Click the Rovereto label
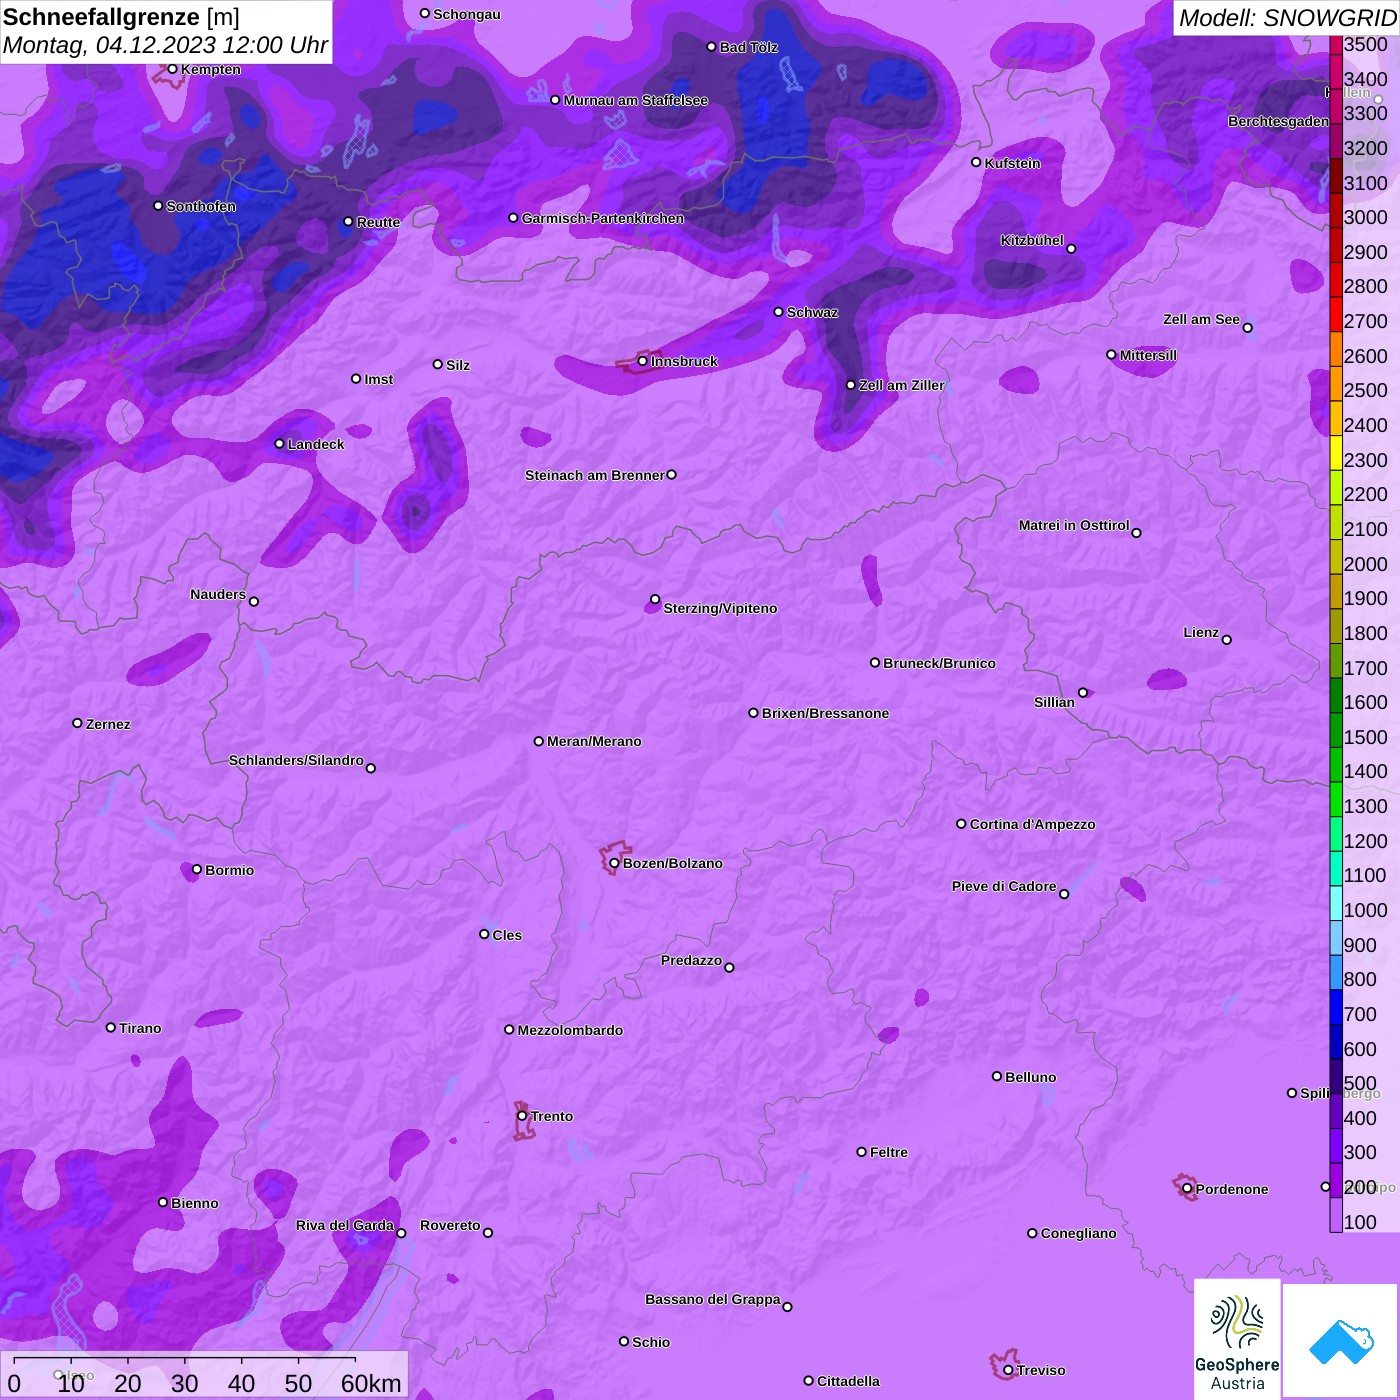This screenshot has height=1400, width=1400. pyautogui.click(x=450, y=1225)
